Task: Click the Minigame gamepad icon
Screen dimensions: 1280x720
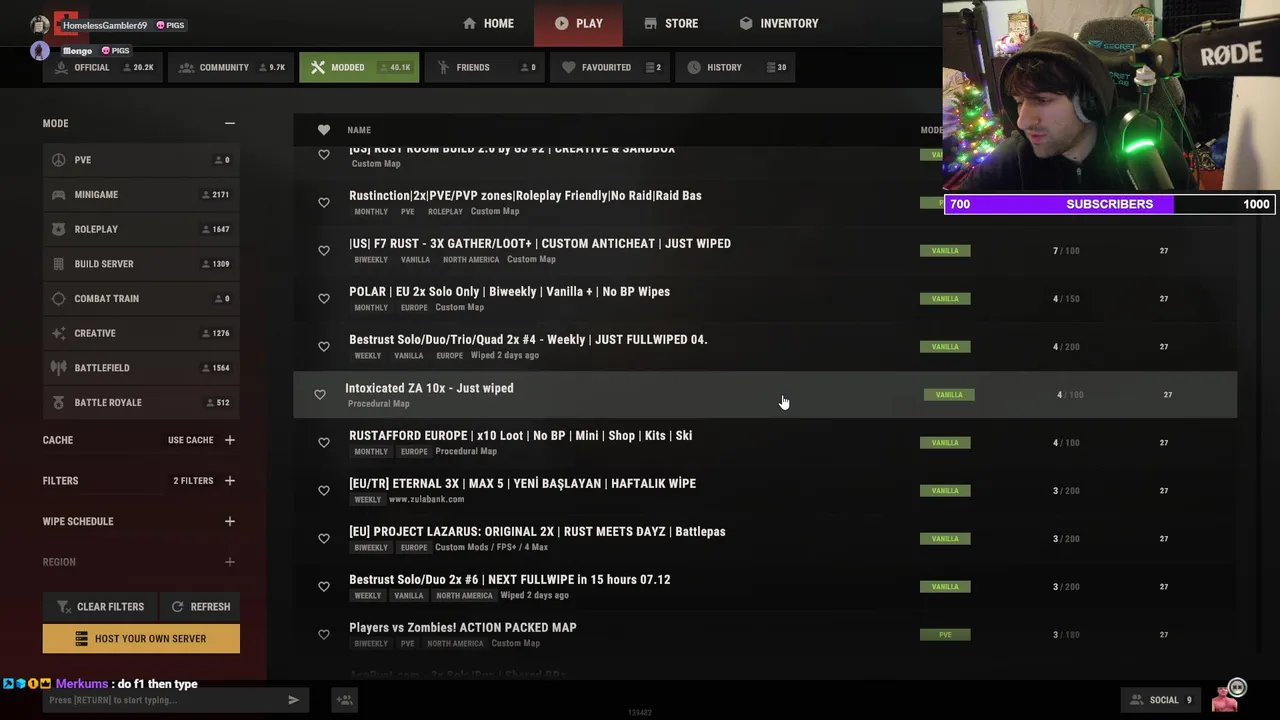Action: coord(58,195)
